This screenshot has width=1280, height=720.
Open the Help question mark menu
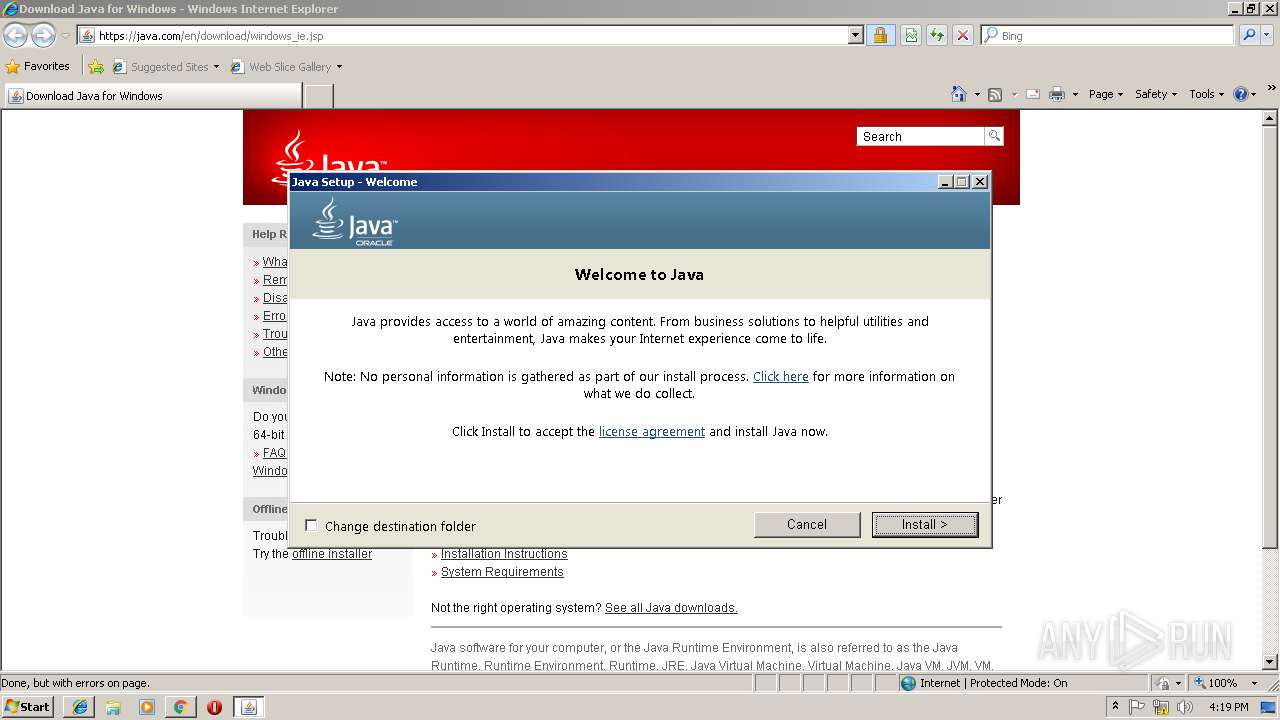[x=1245, y=94]
